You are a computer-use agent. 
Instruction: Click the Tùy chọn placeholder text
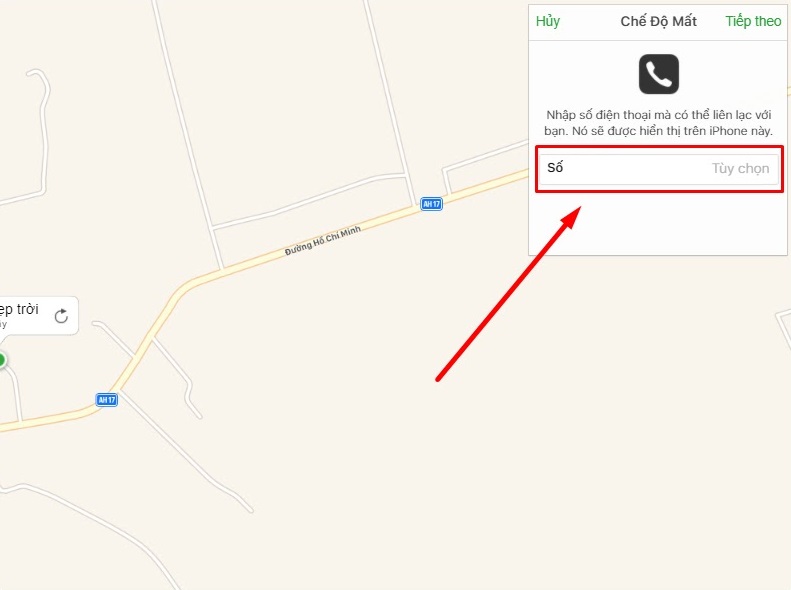click(x=740, y=168)
